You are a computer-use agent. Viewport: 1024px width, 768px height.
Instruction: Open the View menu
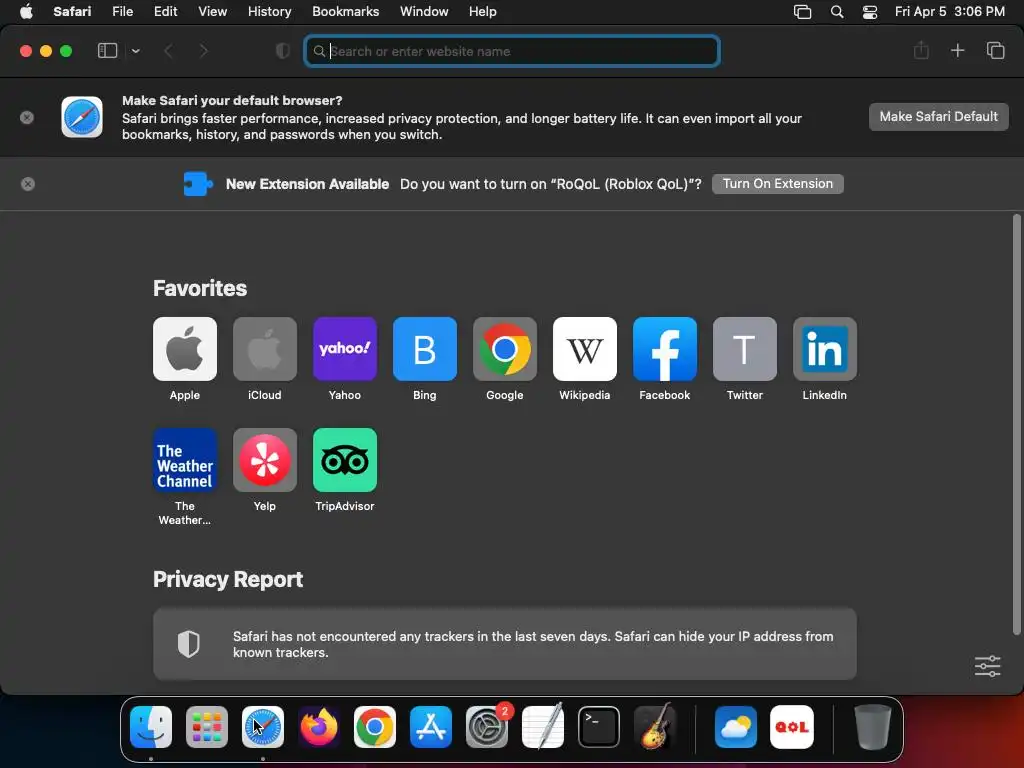point(212,12)
